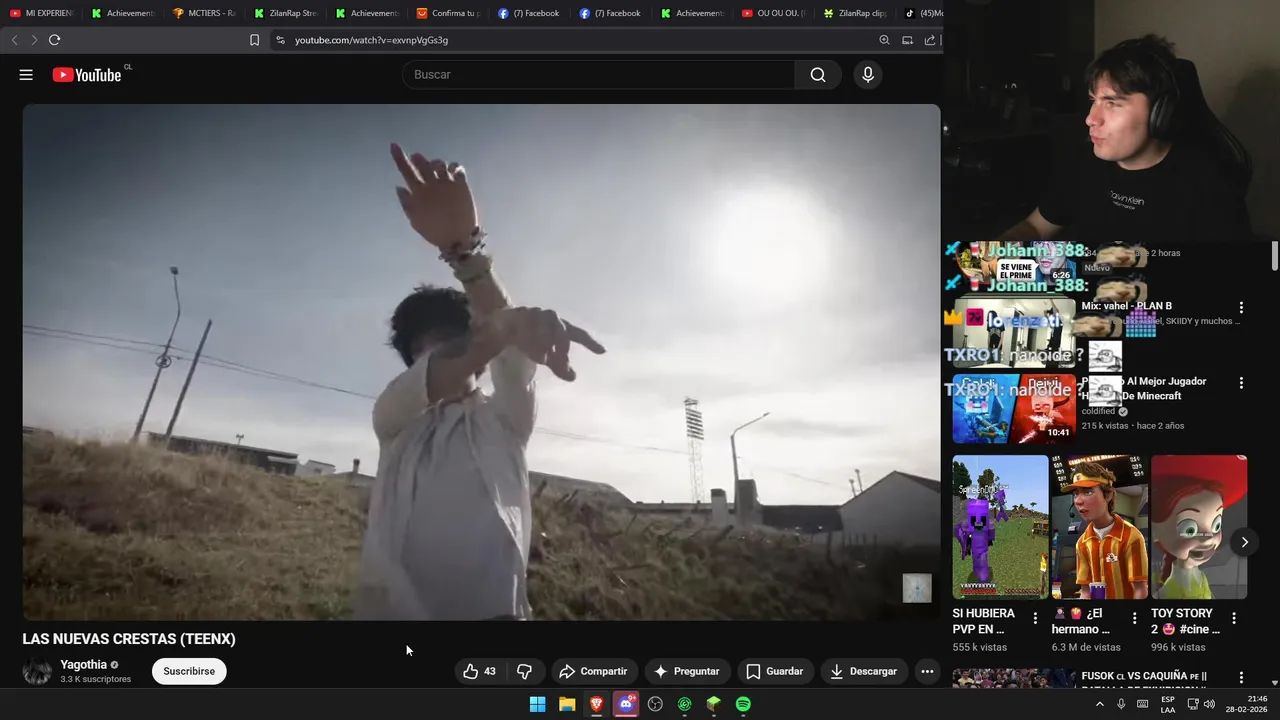1280x720 pixels.
Task: Open options for TOY STORY 2 short
Action: [1234, 619]
